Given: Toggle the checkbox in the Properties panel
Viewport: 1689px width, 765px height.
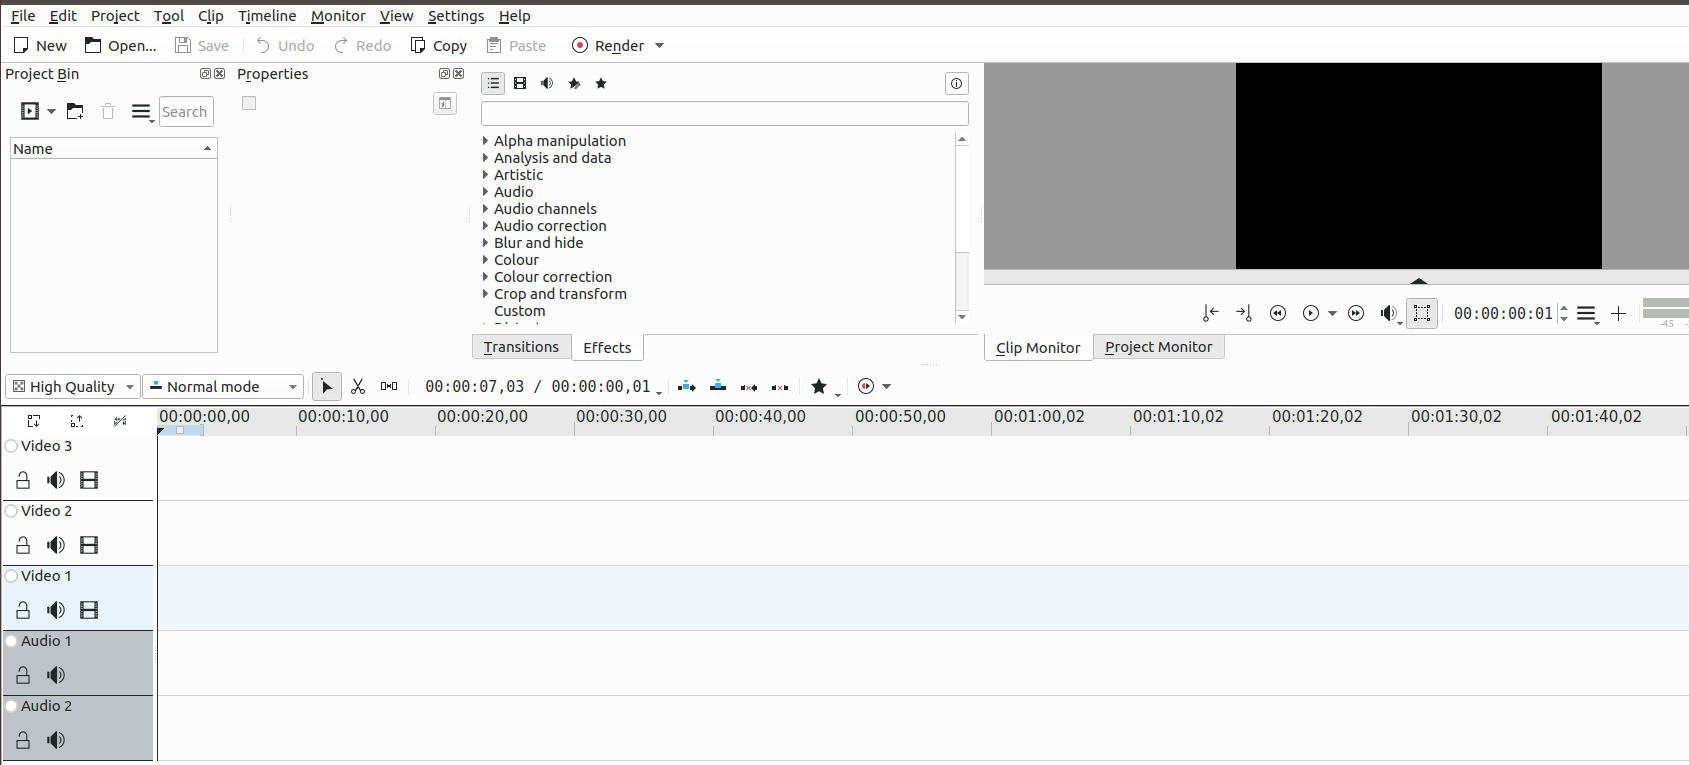Looking at the screenshot, I should pos(249,103).
